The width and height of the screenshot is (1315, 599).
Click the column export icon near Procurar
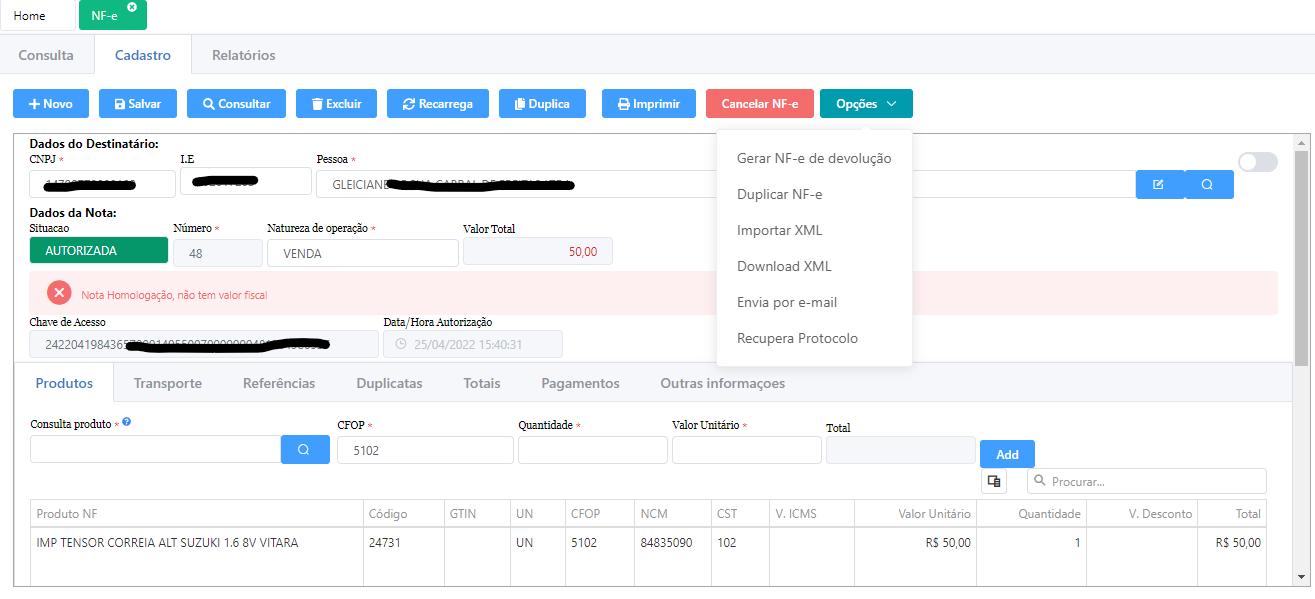click(994, 481)
